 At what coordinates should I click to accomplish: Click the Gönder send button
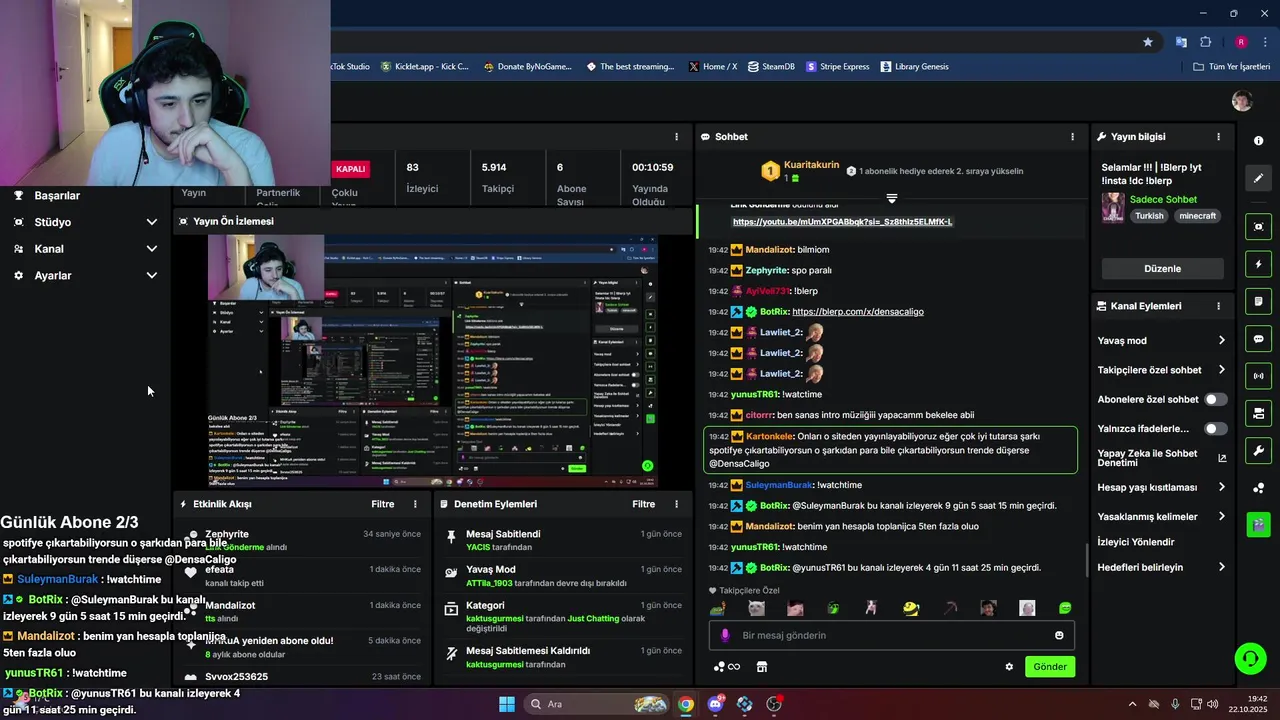(x=1050, y=667)
